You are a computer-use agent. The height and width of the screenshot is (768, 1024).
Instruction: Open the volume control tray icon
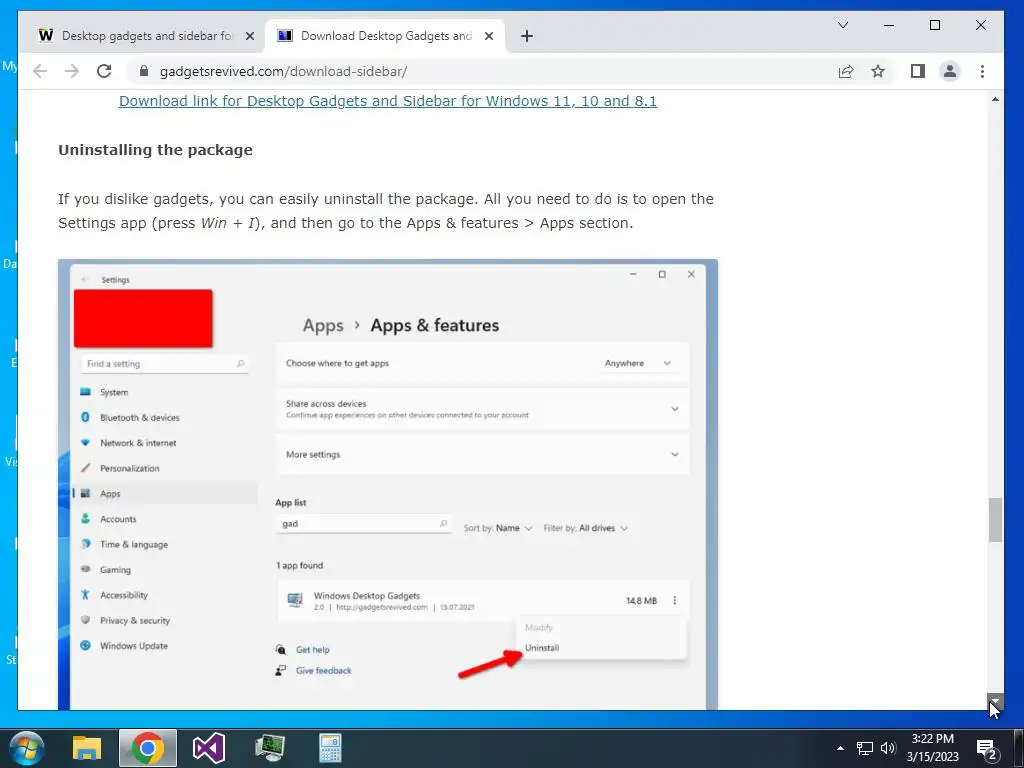coord(888,748)
